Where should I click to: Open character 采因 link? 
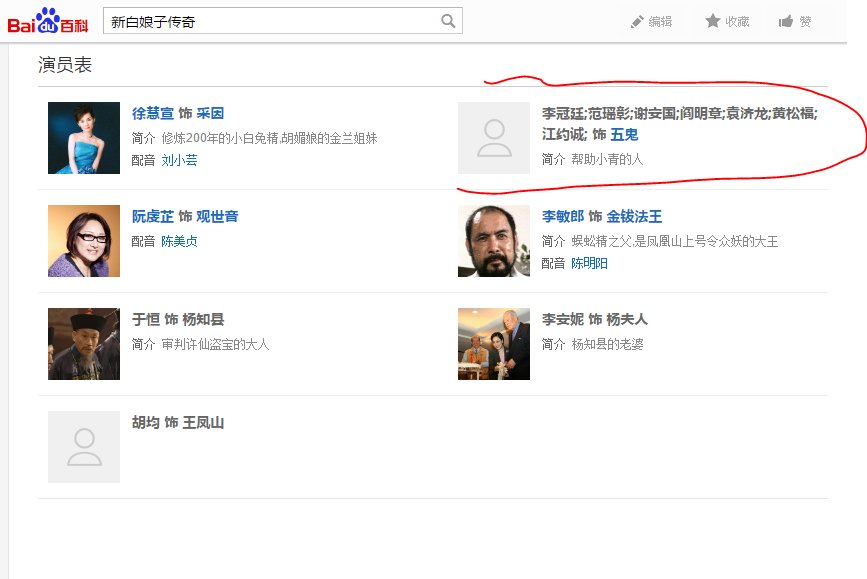click(x=210, y=114)
